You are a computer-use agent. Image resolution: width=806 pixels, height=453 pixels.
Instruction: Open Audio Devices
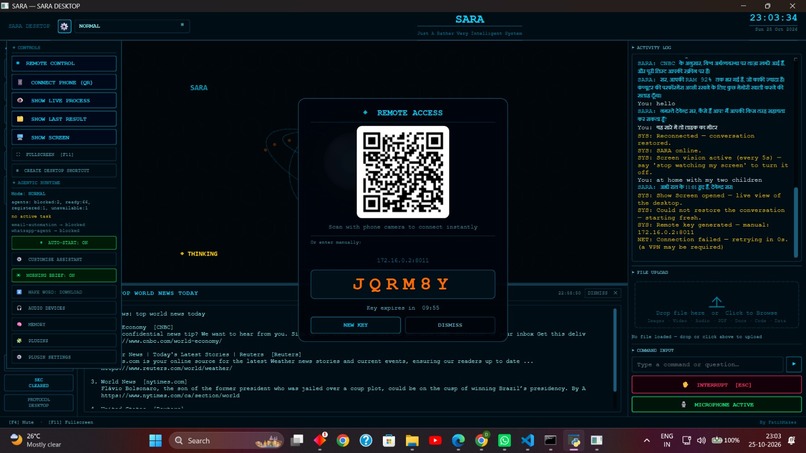(64, 308)
